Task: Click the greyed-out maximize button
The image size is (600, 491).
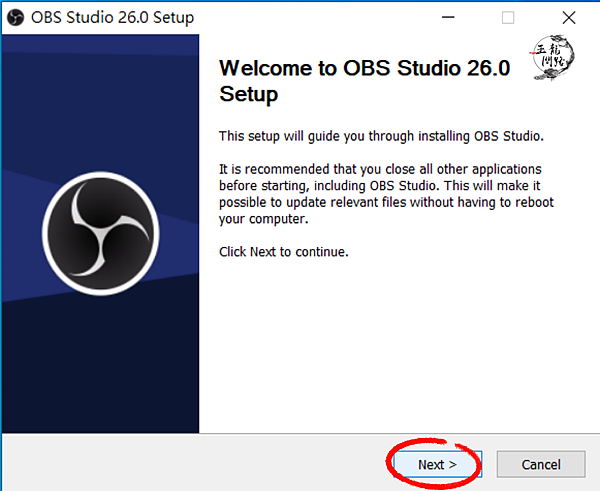Action: tap(508, 18)
